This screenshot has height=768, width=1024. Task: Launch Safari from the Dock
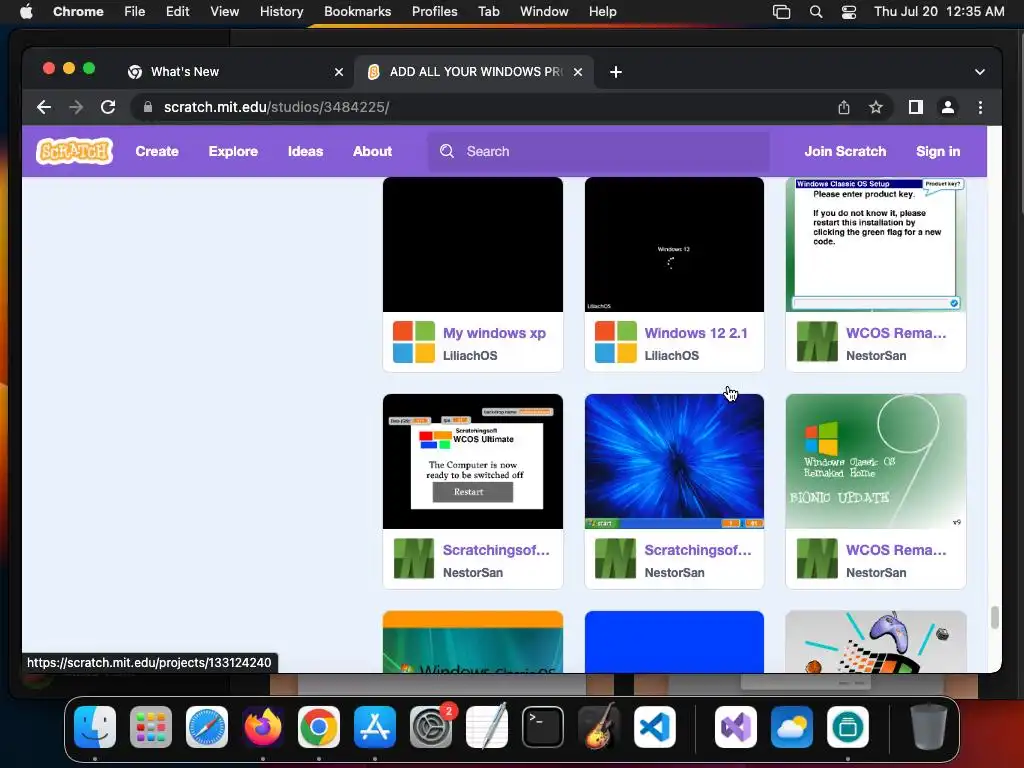pyautogui.click(x=207, y=727)
